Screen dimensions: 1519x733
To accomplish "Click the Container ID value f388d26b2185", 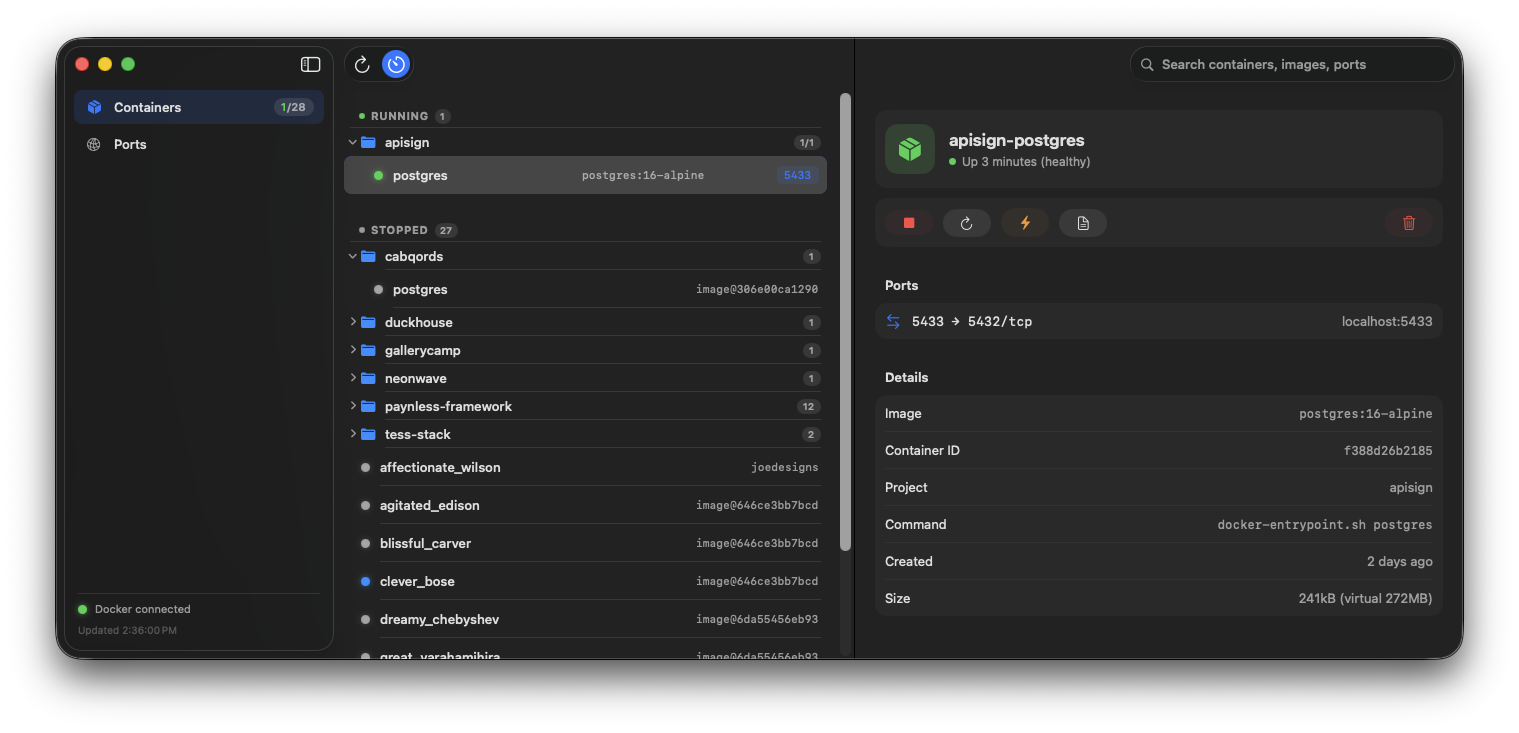I will click(1388, 451).
